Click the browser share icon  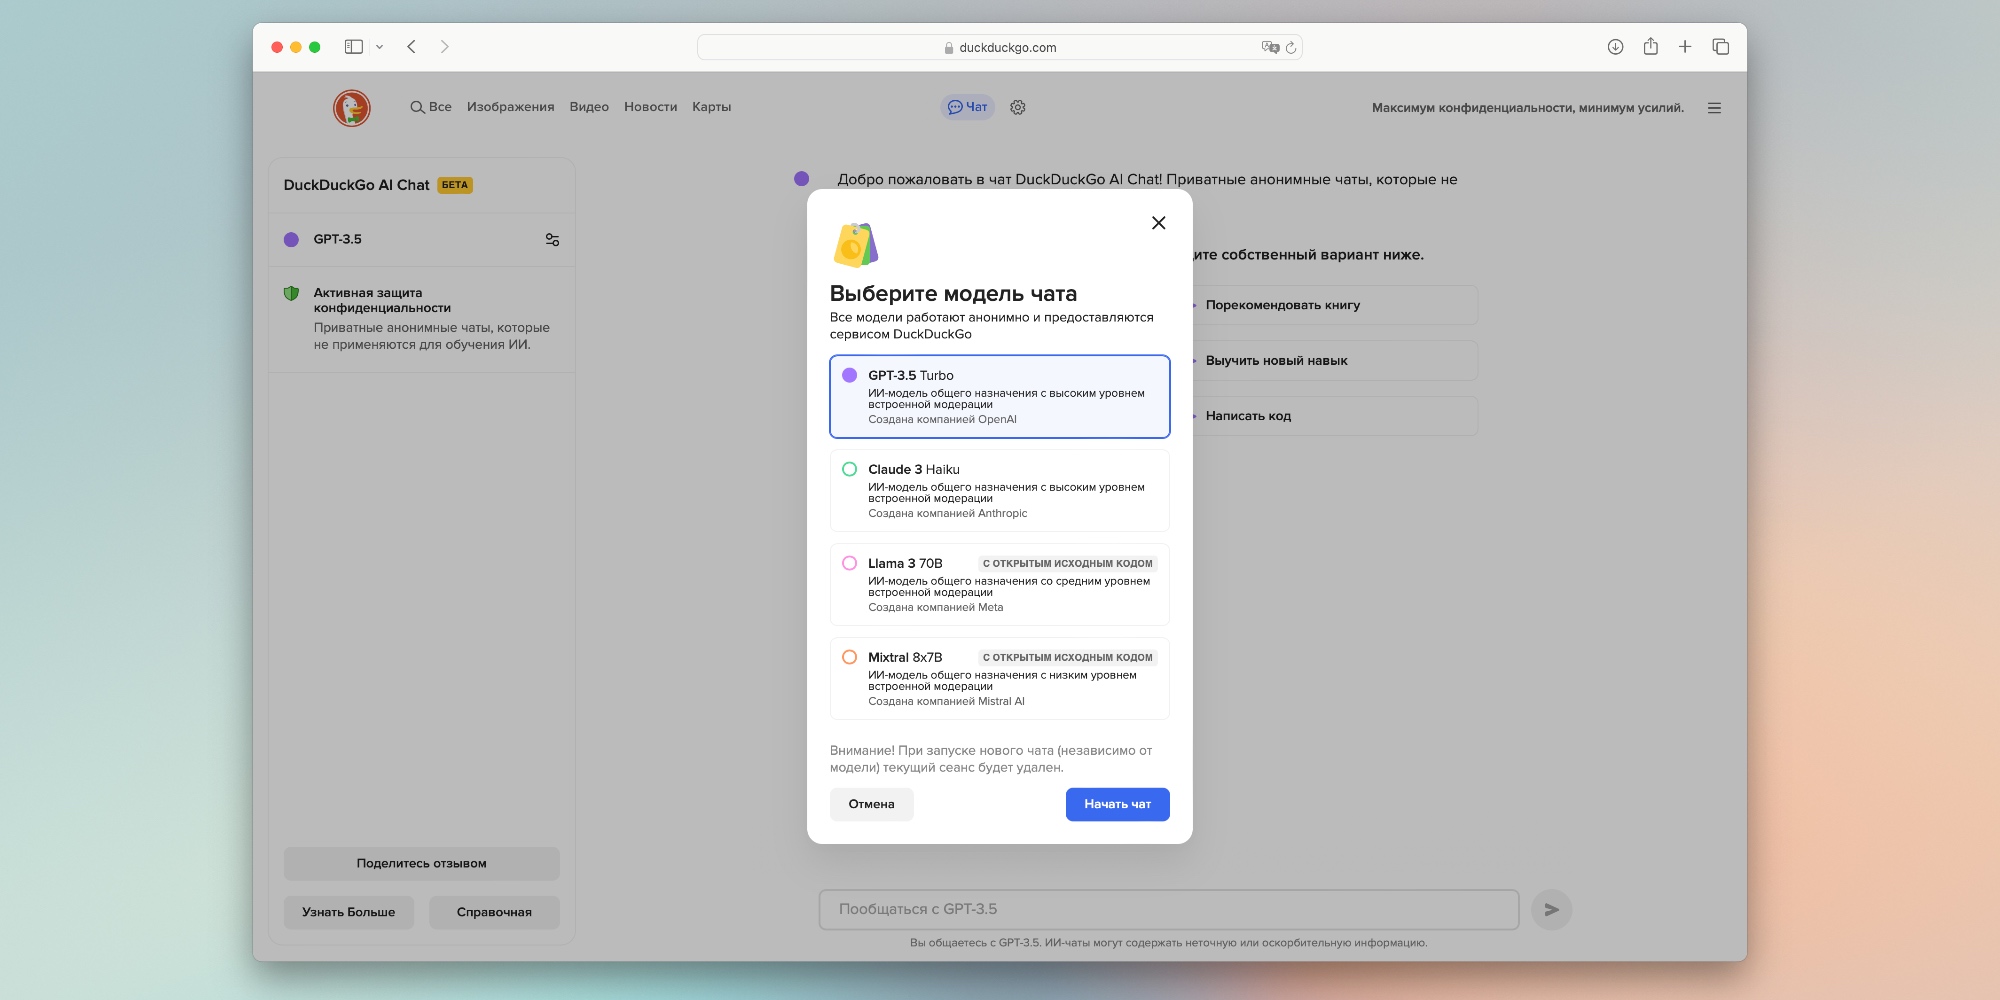coord(1649,46)
